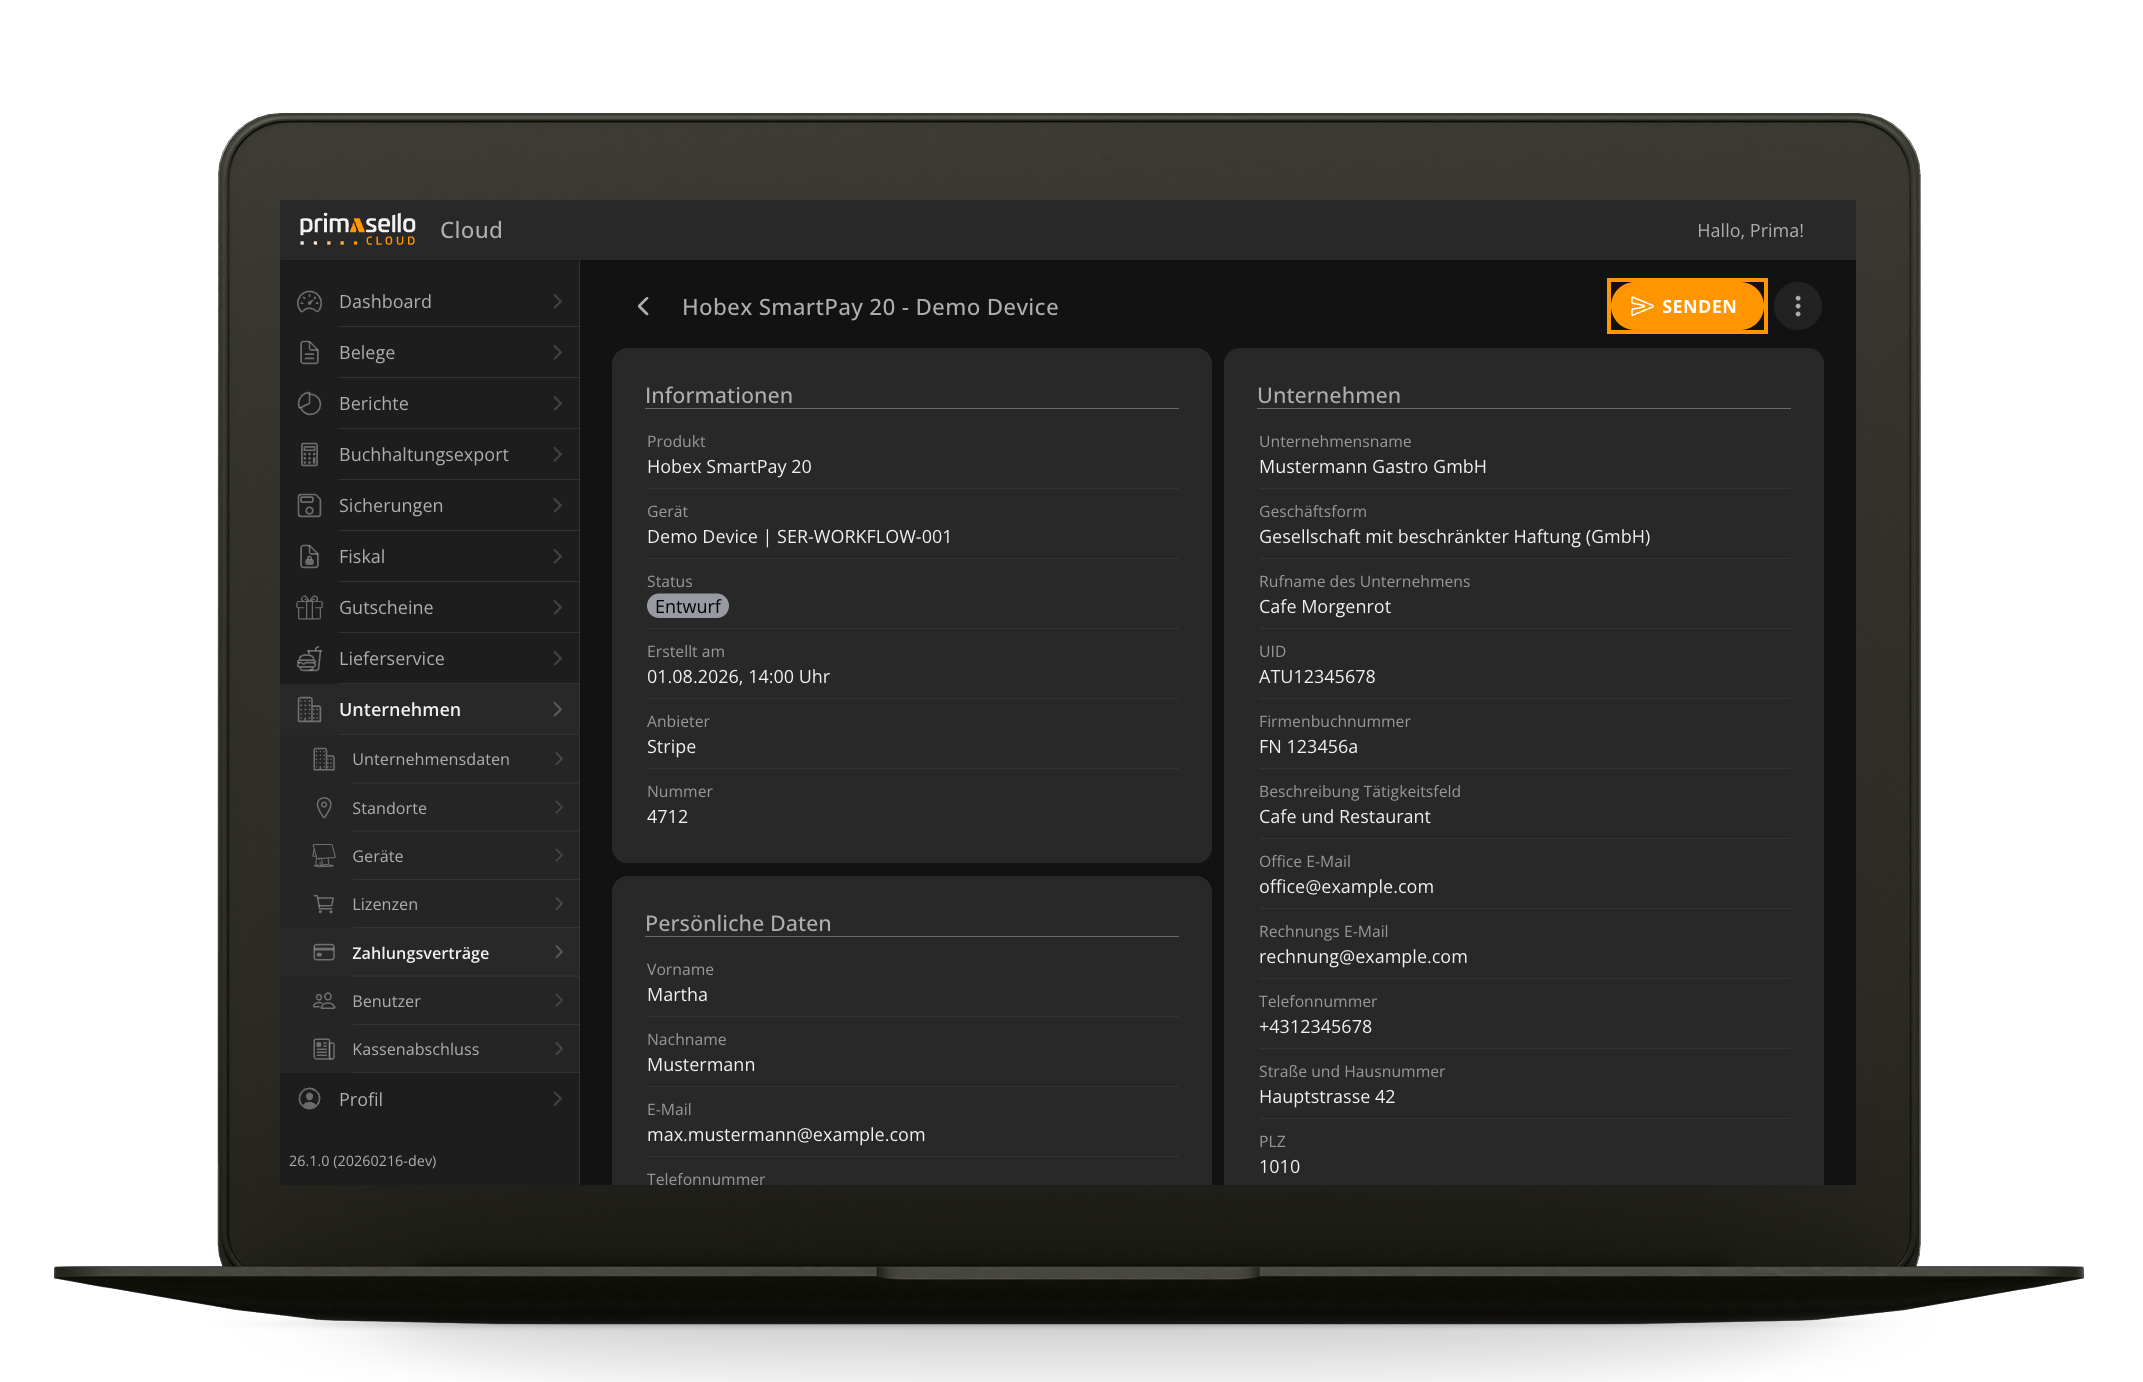Navigate to Sicherungen

click(x=430, y=505)
